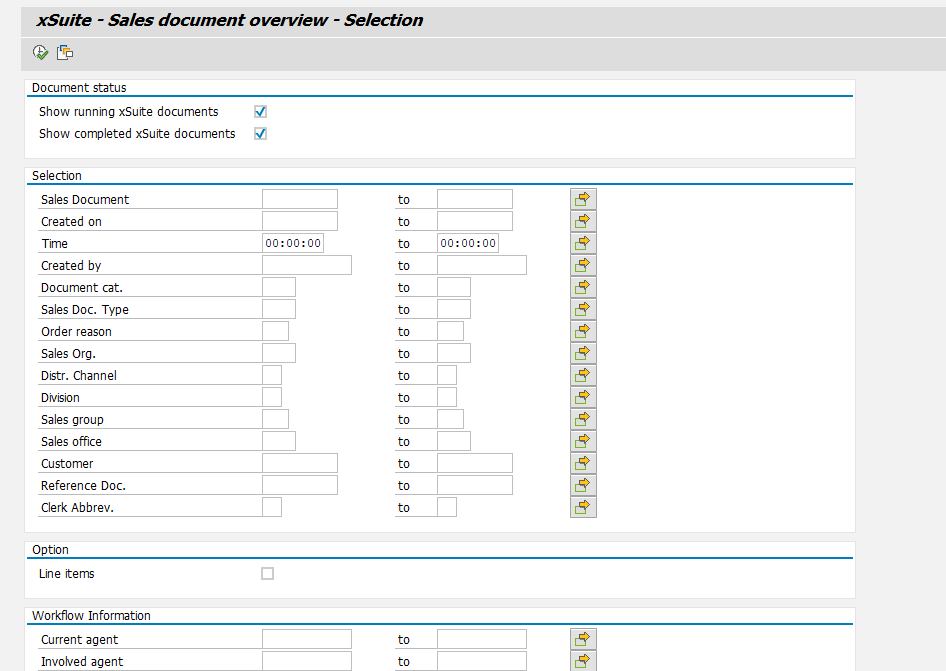Open multiple selection for Clerk Abbrev.

(x=583, y=506)
